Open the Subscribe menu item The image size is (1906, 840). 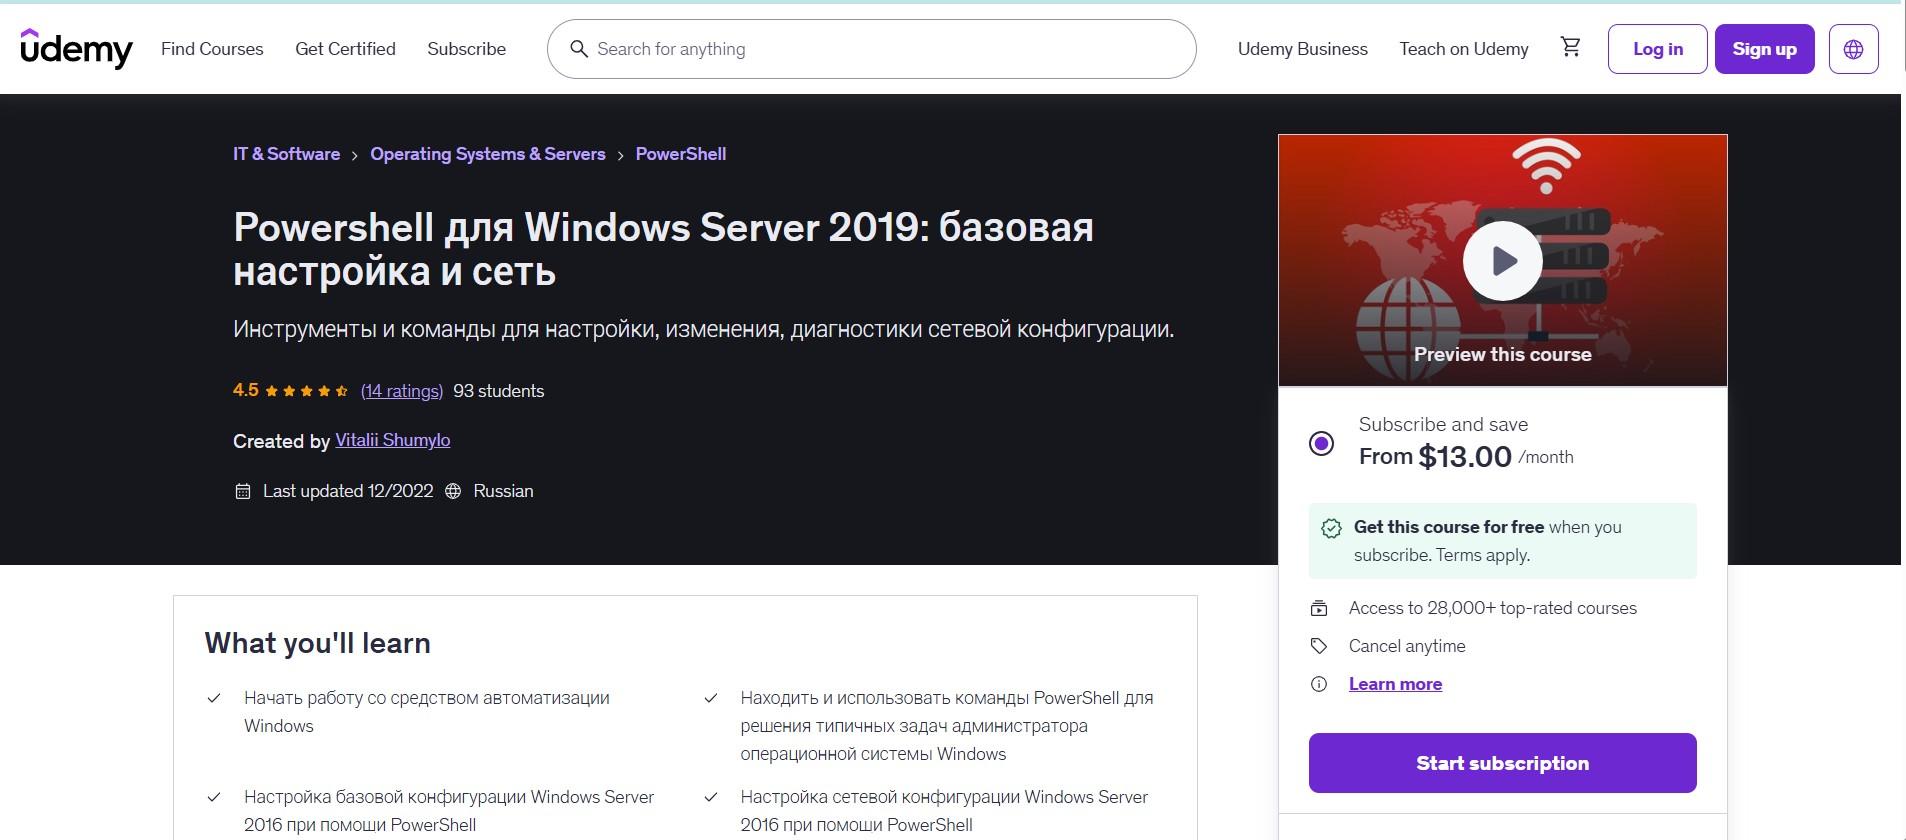pyautogui.click(x=466, y=49)
